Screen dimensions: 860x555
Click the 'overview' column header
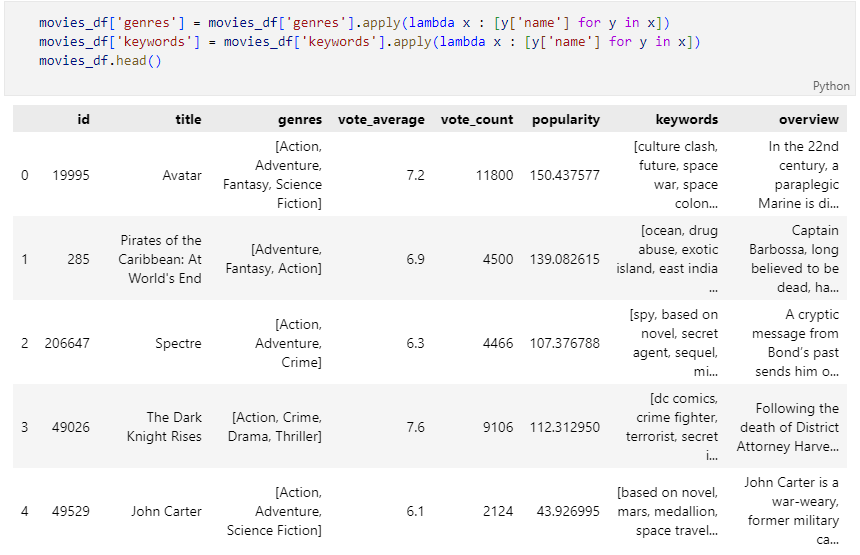pos(809,120)
